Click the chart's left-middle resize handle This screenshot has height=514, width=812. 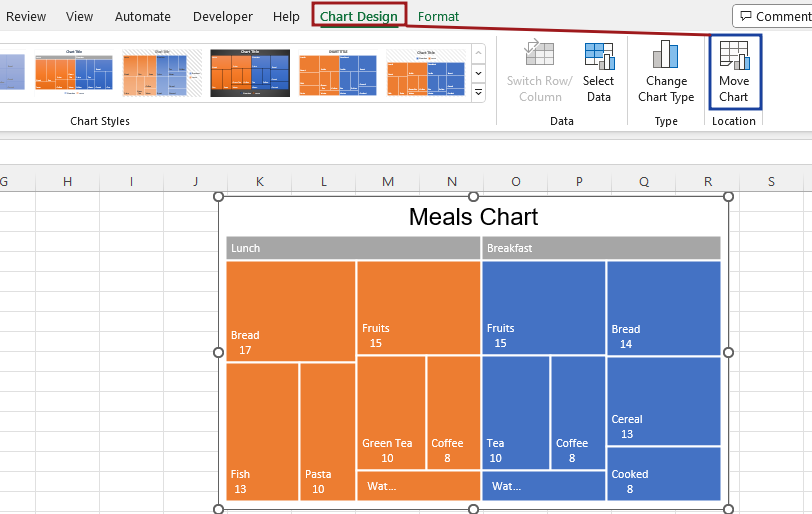point(219,353)
